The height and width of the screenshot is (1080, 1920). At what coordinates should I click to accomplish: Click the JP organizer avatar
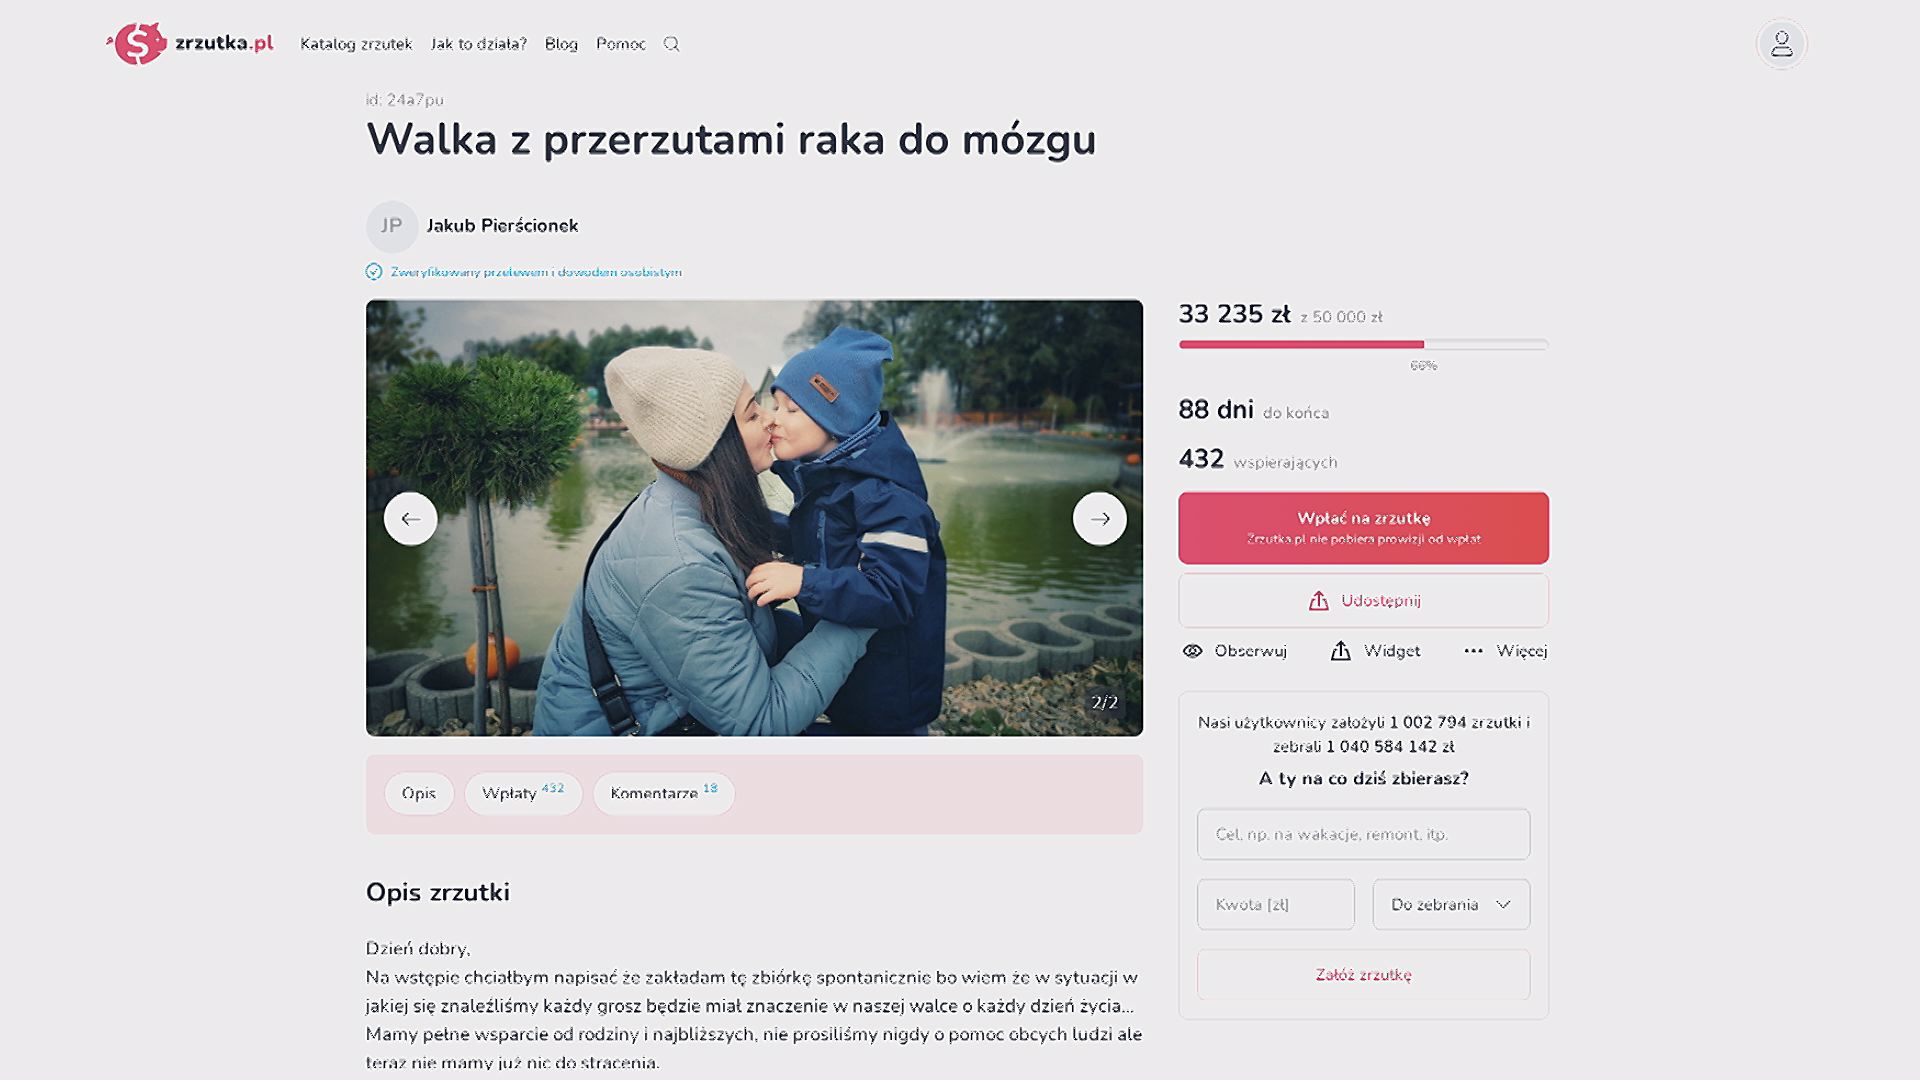coord(391,226)
